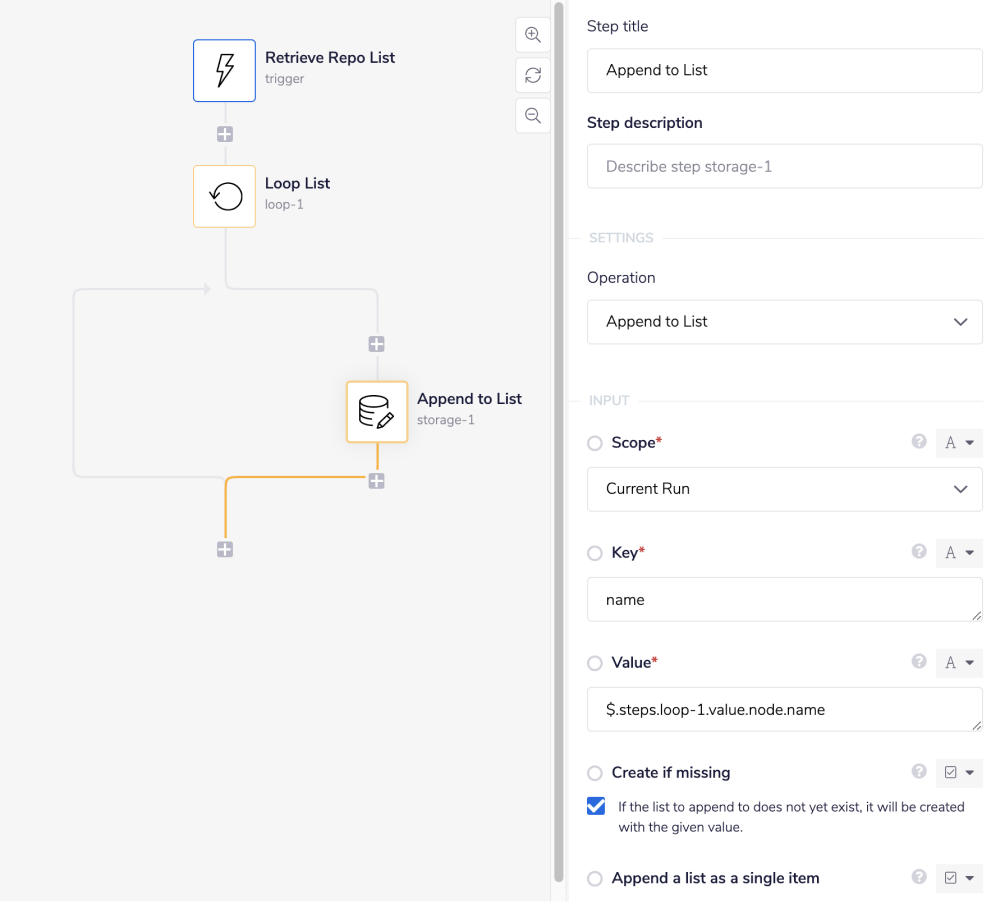Screen dimensions: 1000x902
Task: Open help for the Scope field
Action: click(x=919, y=441)
